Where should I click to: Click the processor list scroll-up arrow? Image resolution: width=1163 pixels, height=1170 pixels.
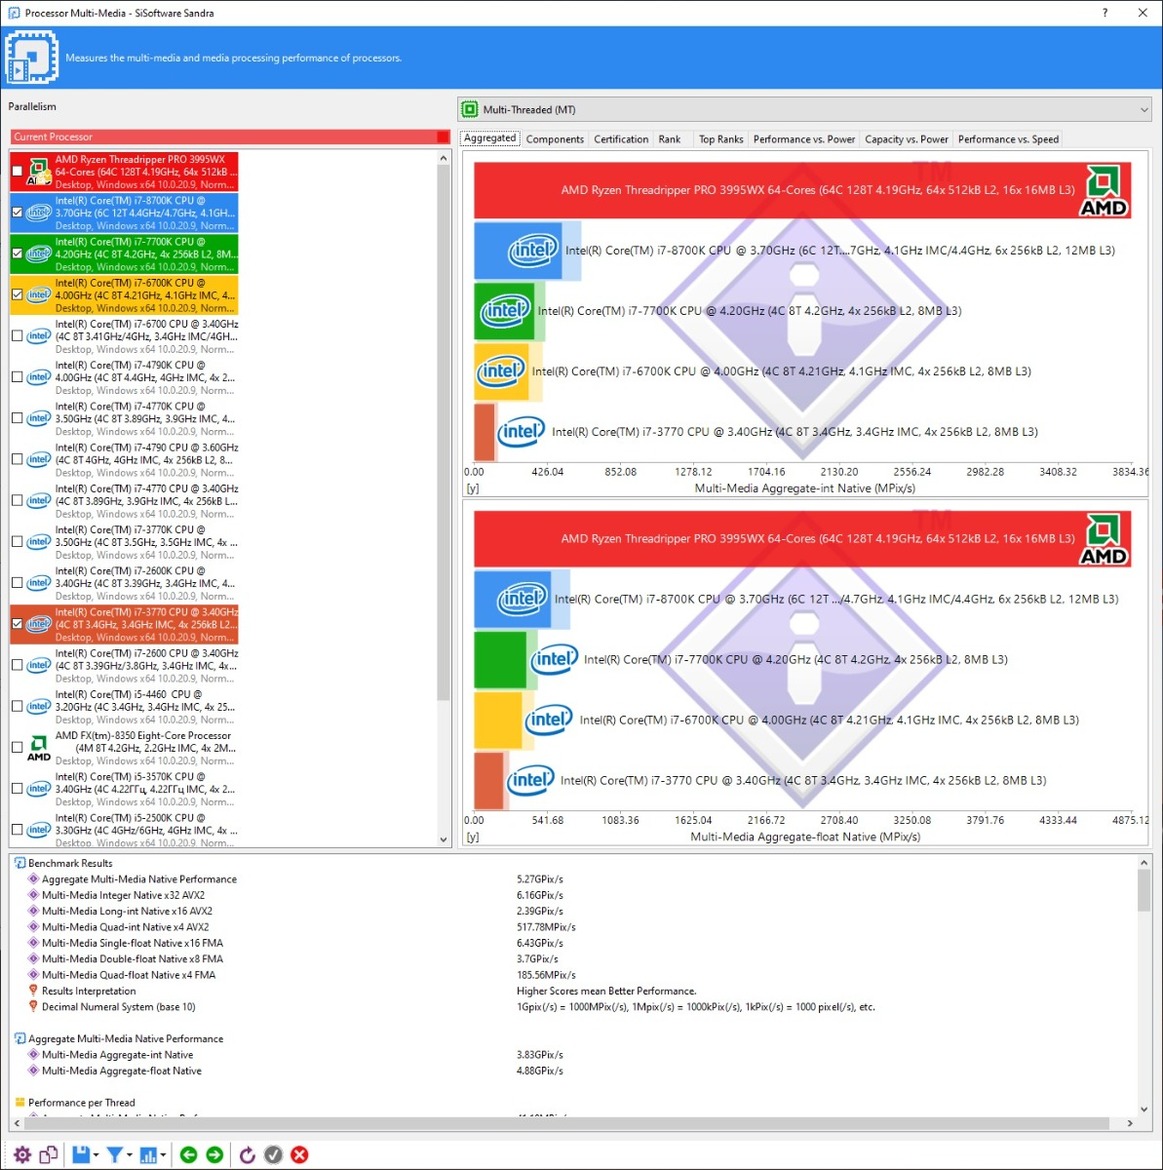(443, 158)
